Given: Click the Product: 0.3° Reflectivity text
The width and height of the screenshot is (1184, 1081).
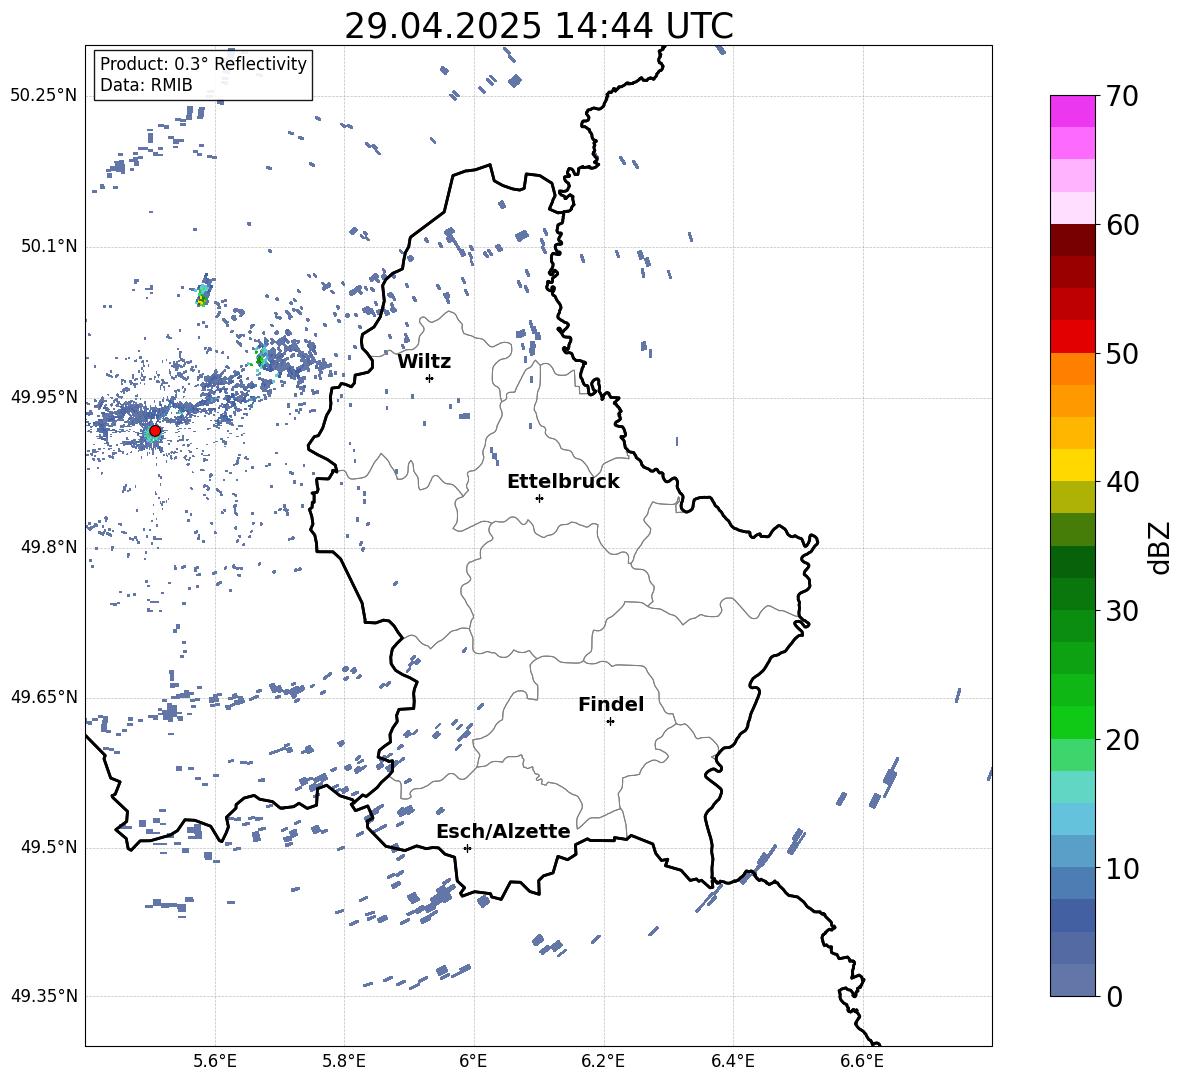Looking at the screenshot, I should tap(203, 63).
